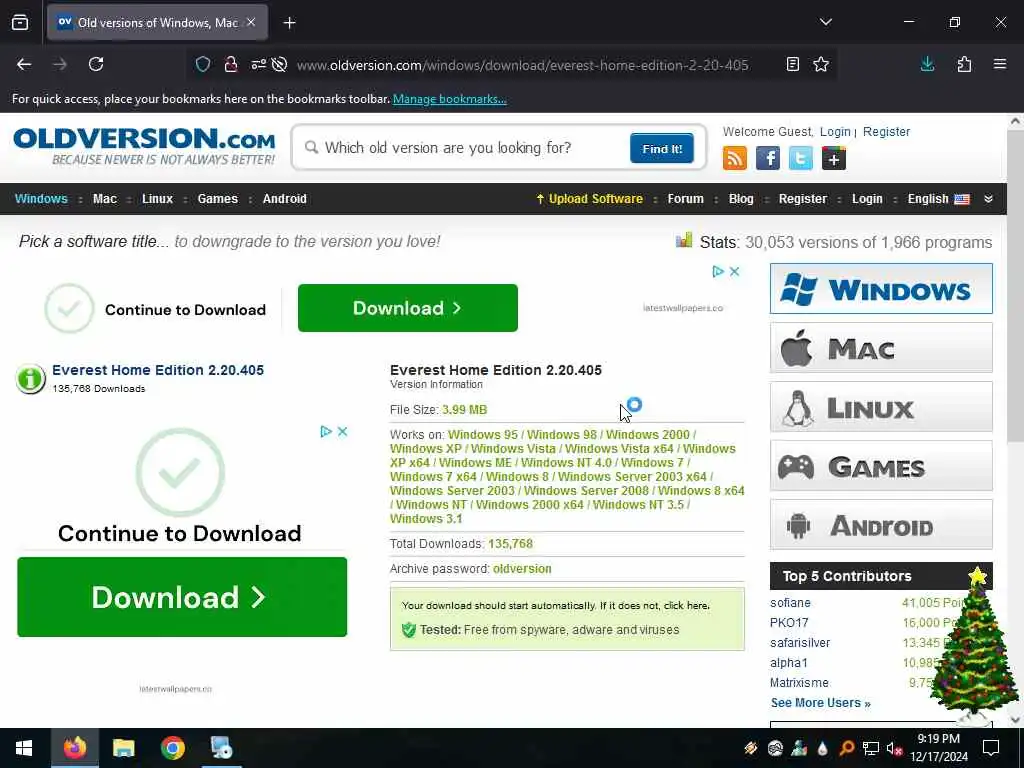1024x768 pixels.
Task: Open Firefox from the taskbar
Action: click(x=74, y=748)
